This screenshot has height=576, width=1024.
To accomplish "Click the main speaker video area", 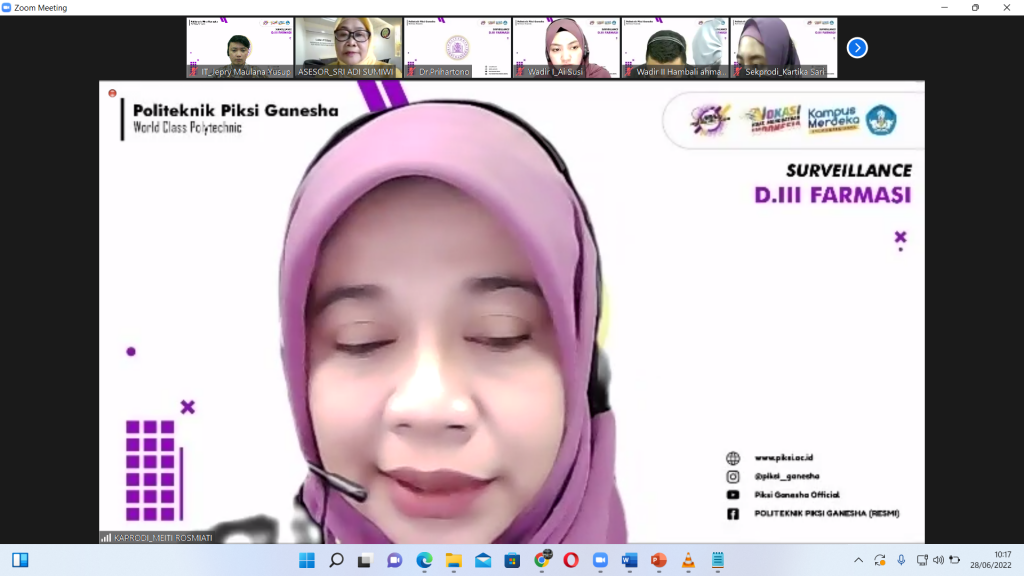I will (x=512, y=312).
